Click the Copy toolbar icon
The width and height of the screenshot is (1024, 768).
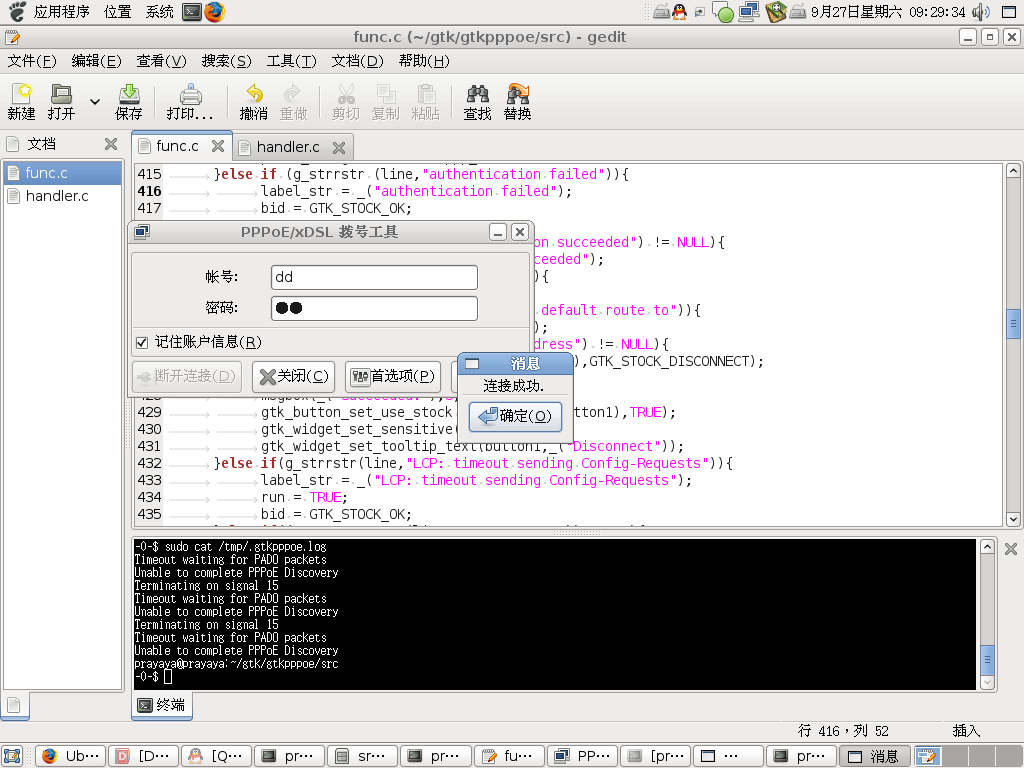pyautogui.click(x=385, y=102)
